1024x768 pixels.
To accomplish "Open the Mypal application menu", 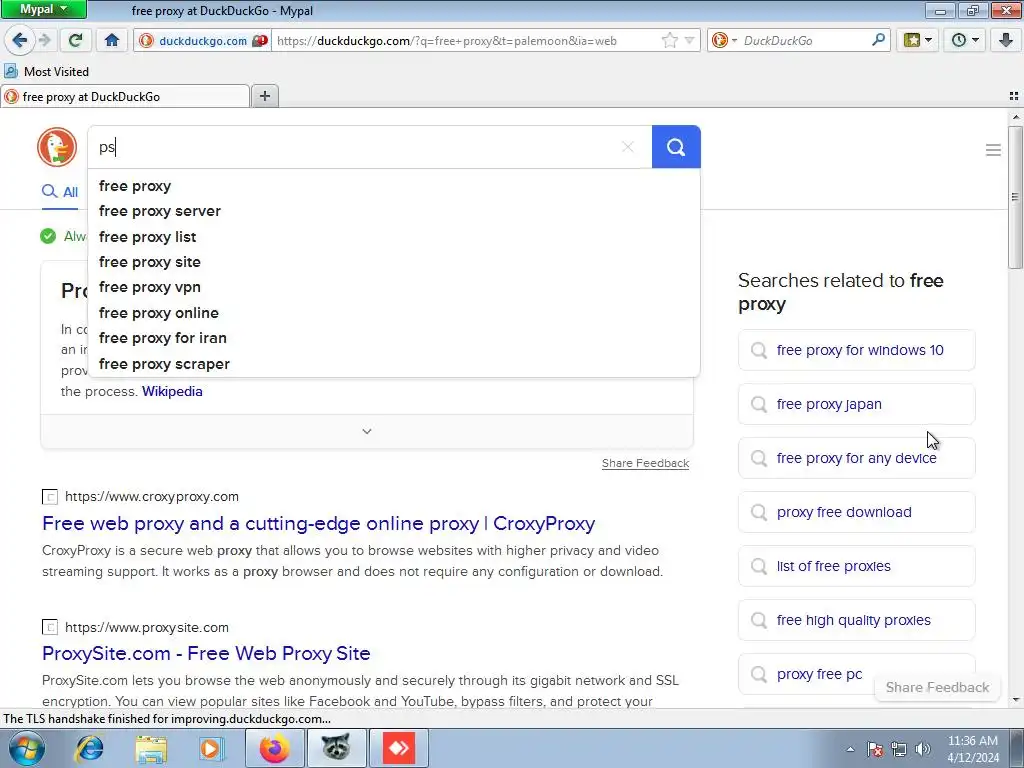I will pyautogui.click(x=43, y=9).
